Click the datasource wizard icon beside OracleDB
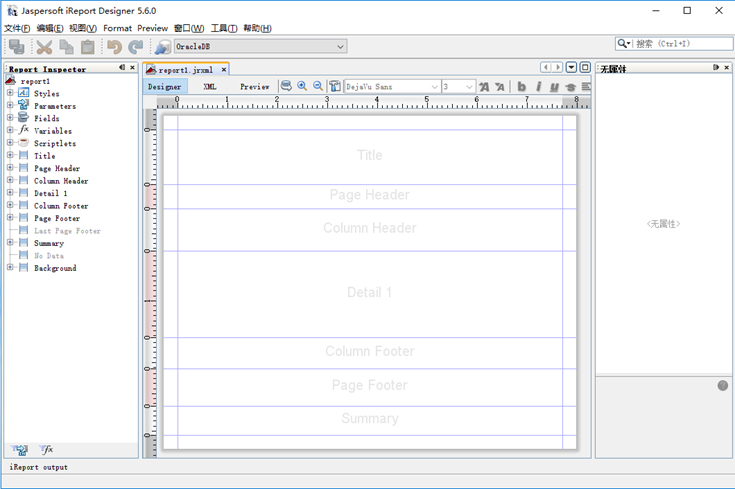Viewport: 735px width, 489px height. (x=162, y=47)
